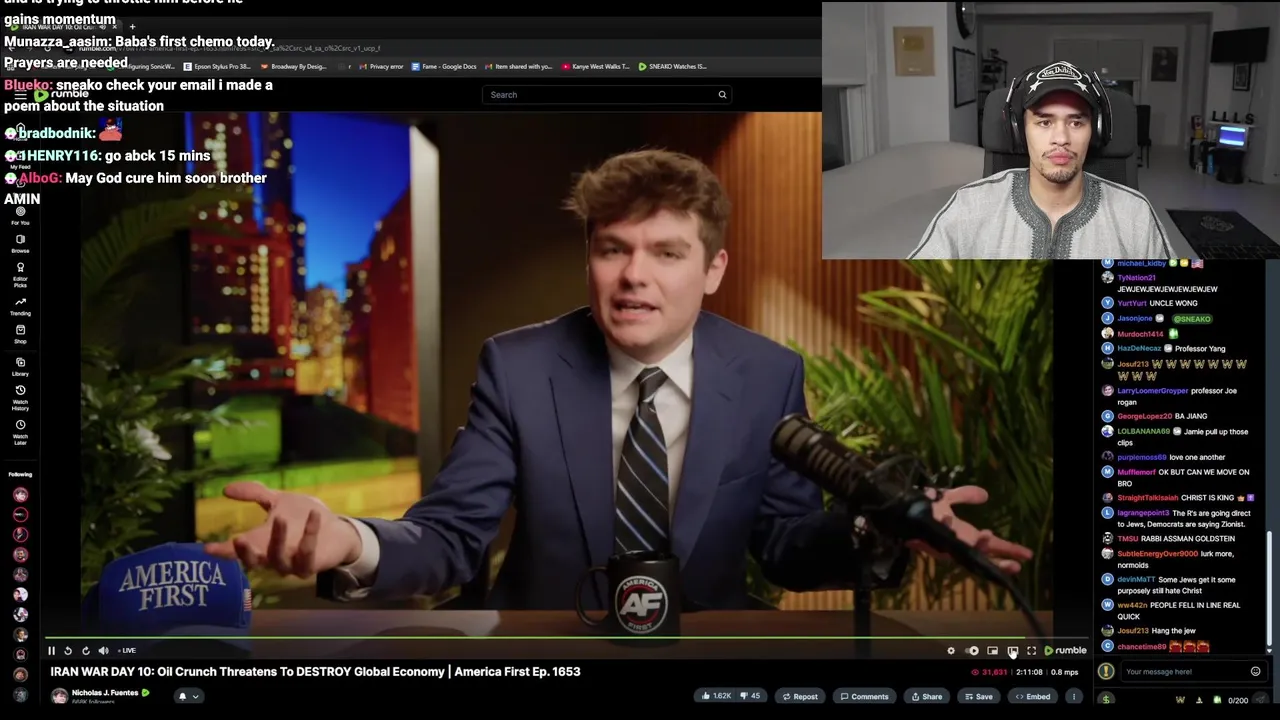
Task: Open the three-dot more options menu
Action: tap(1074, 696)
